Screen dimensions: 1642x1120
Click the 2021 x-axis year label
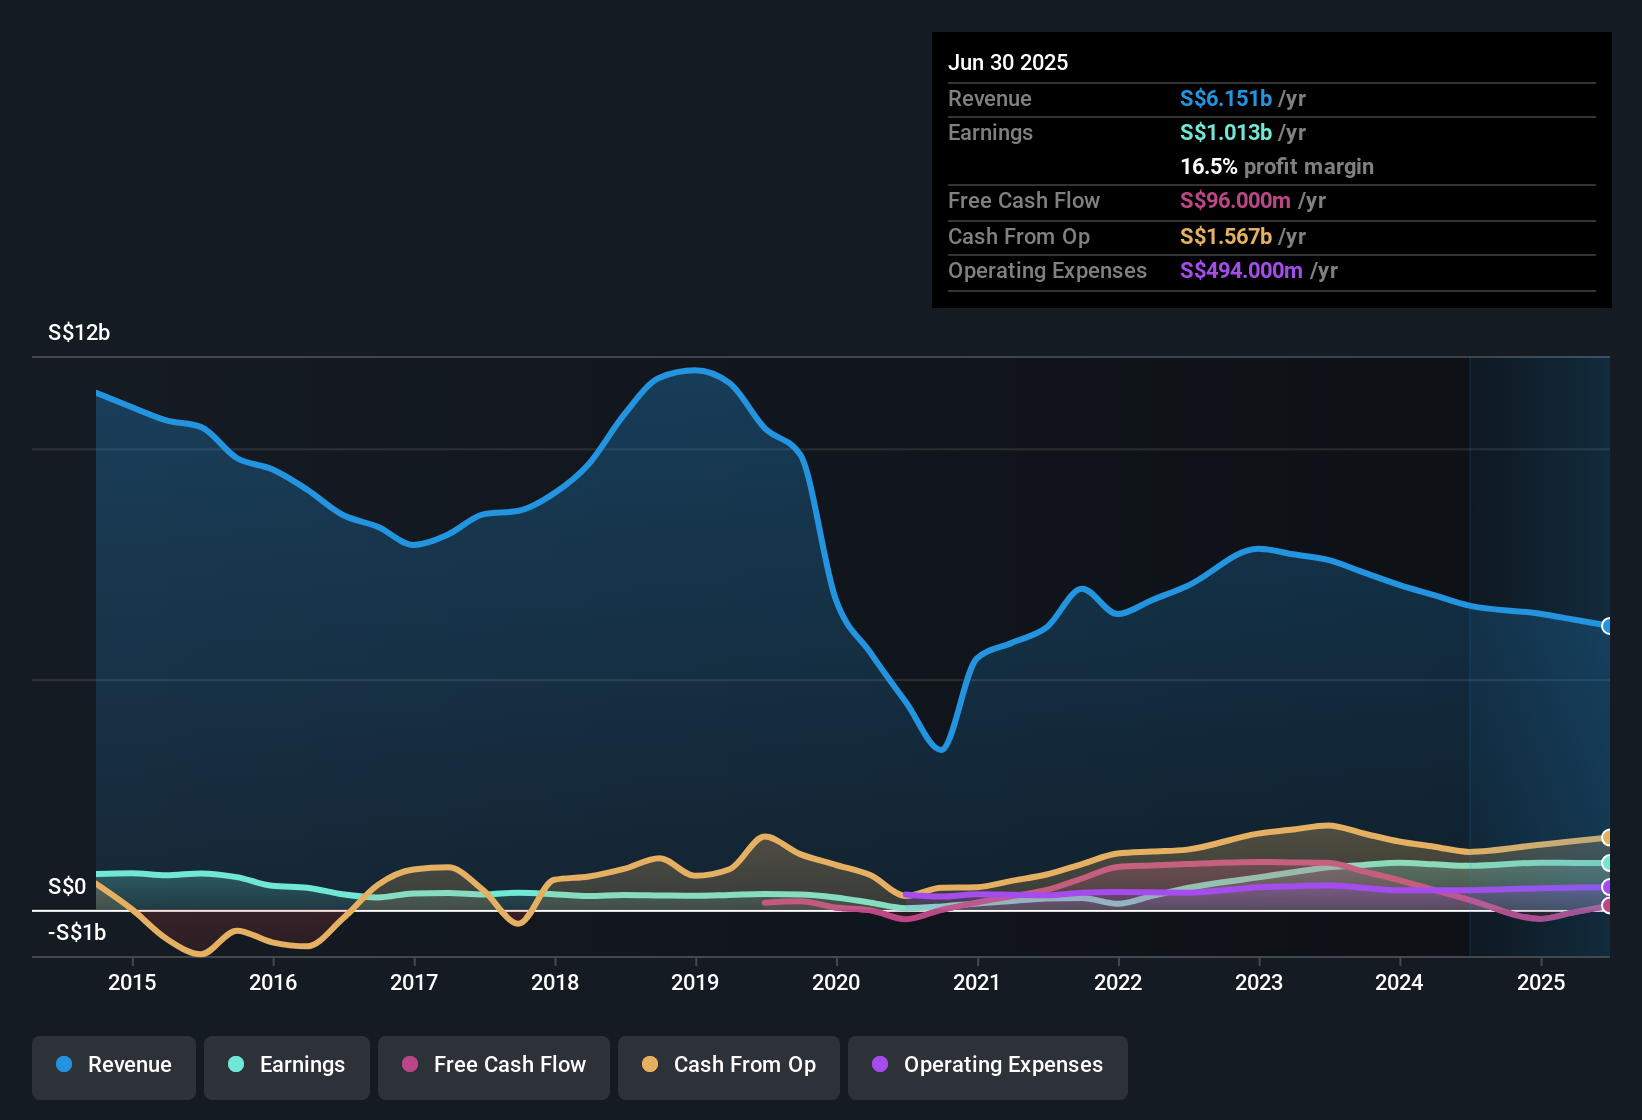[x=977, y=982]
